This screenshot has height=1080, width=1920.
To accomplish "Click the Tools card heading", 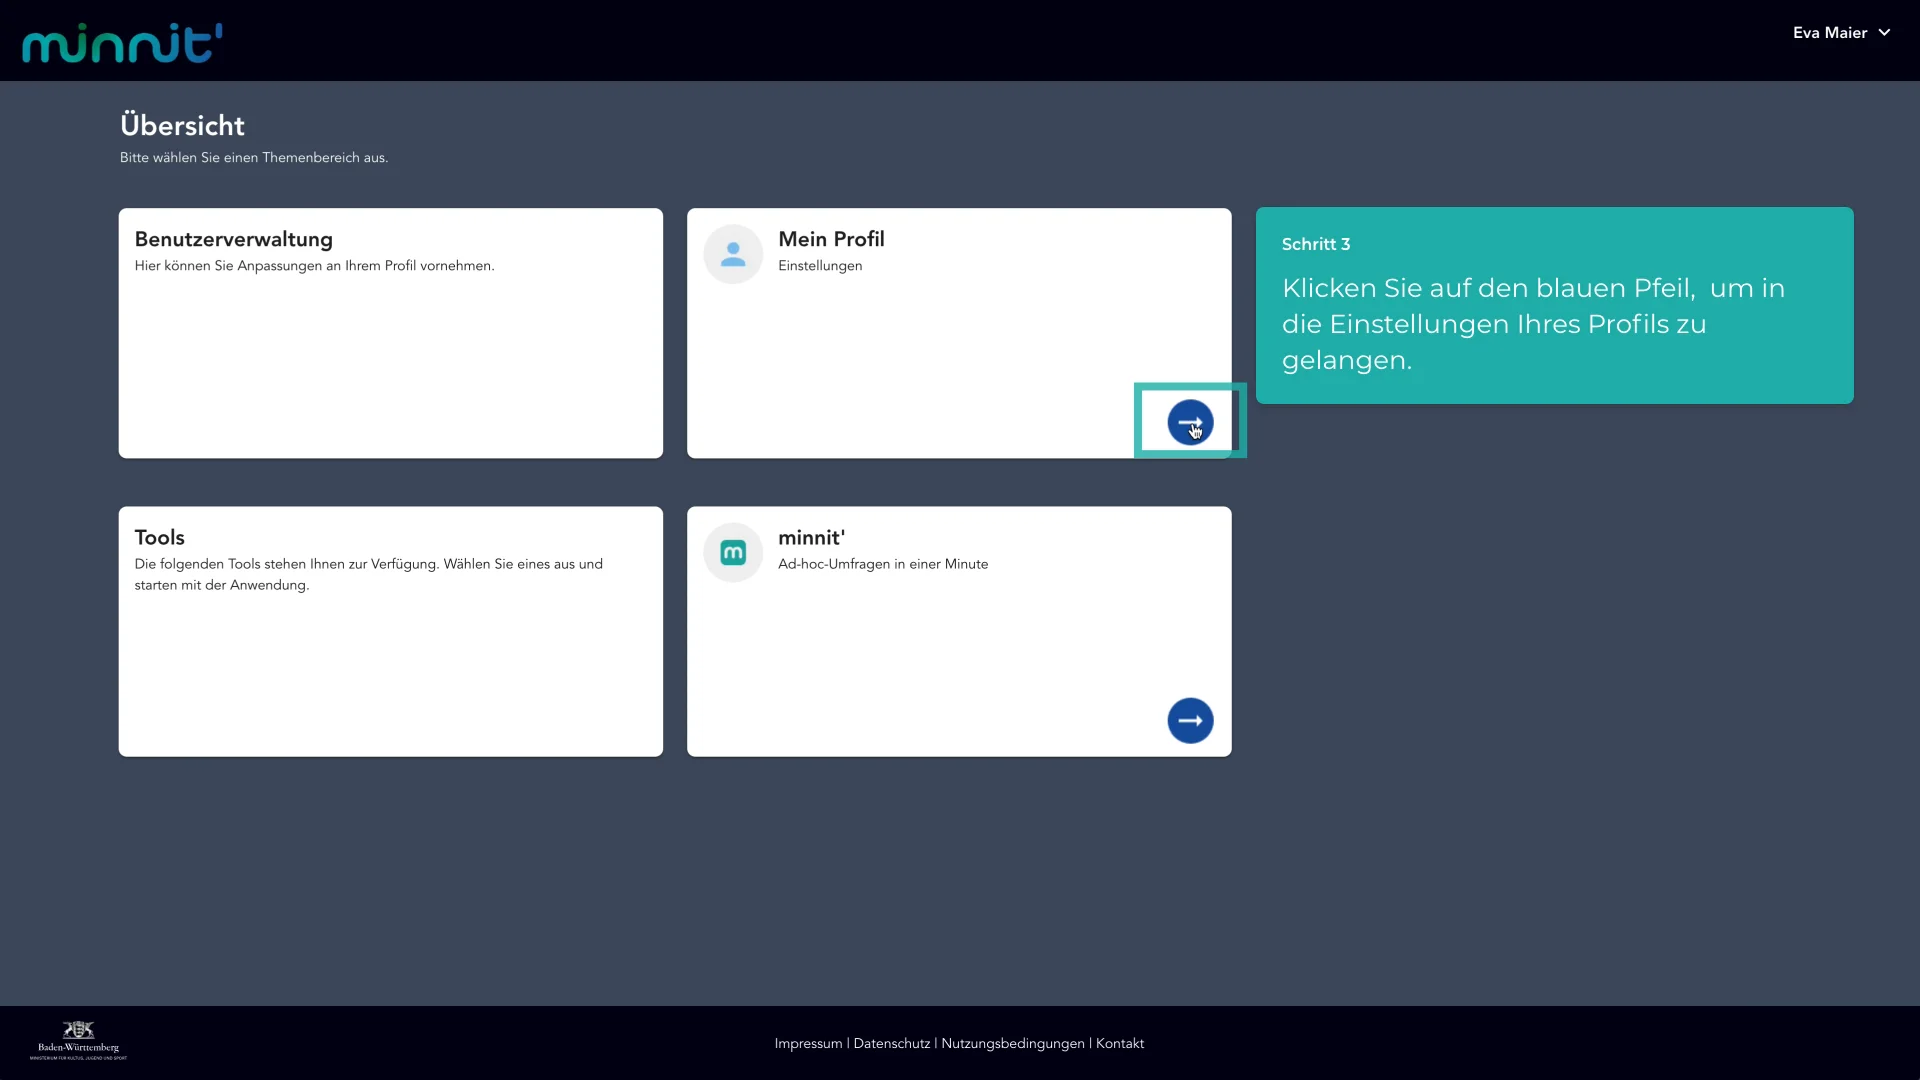I will coord(159,537).
